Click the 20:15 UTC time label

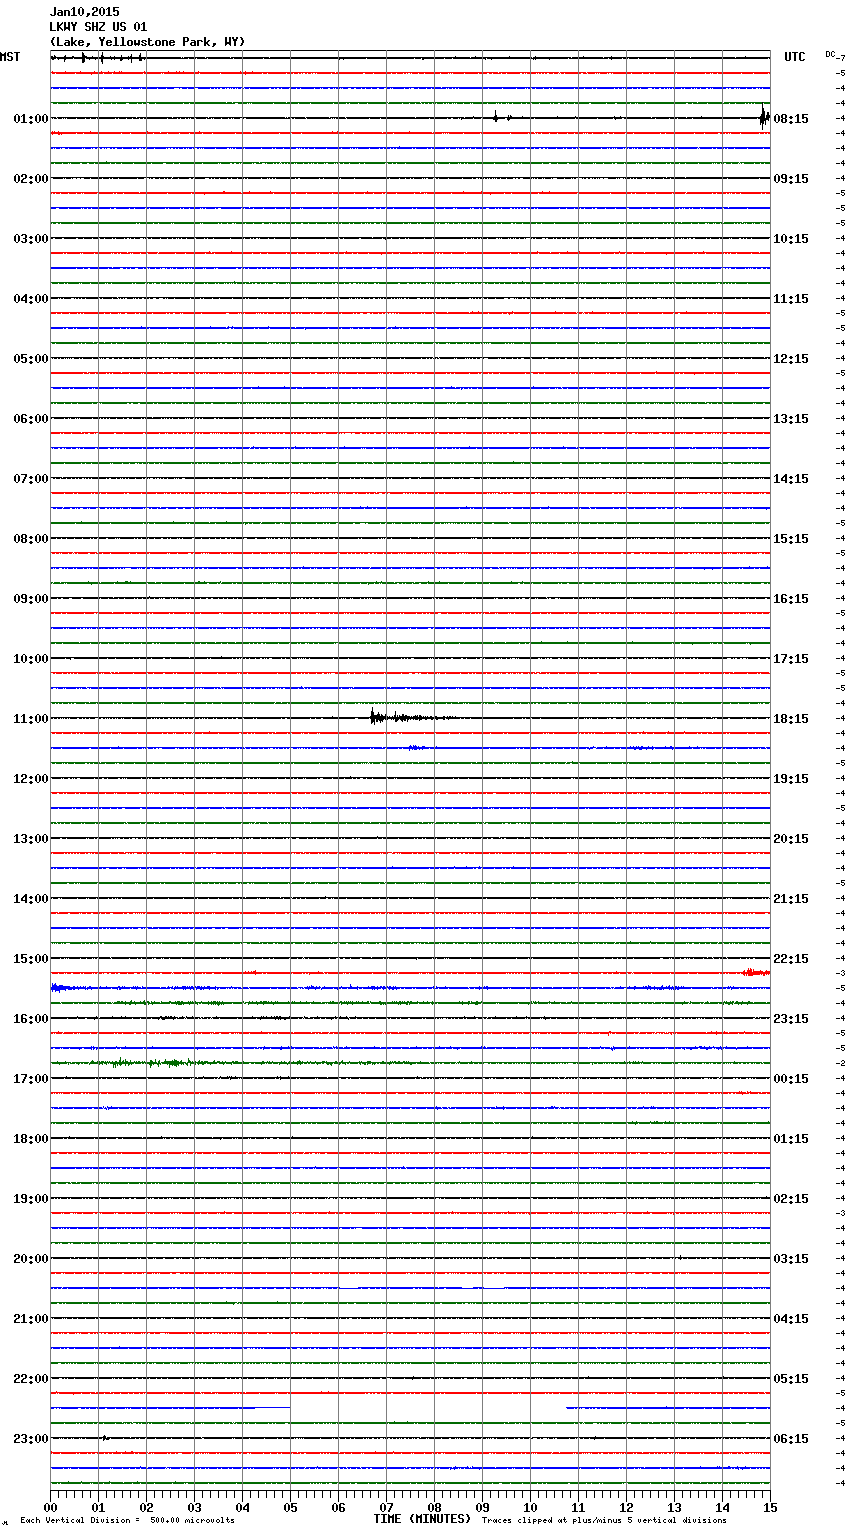(791, 839)
